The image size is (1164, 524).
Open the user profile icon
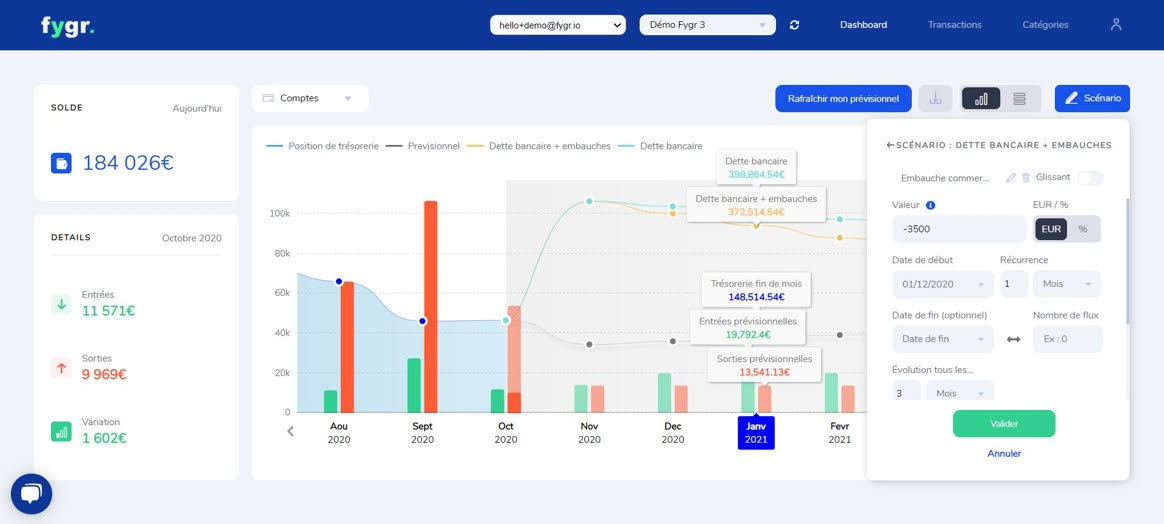click(1116, 24)
